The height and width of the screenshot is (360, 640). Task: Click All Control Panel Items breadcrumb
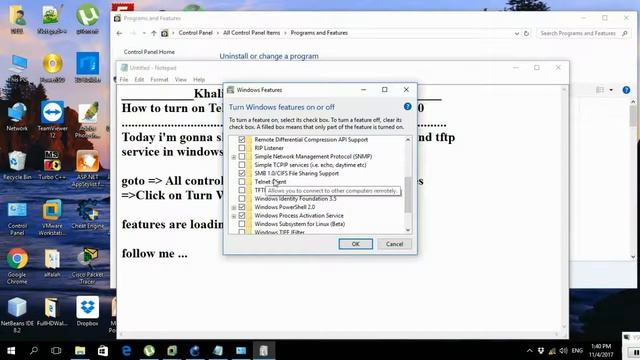click(251, 33)
